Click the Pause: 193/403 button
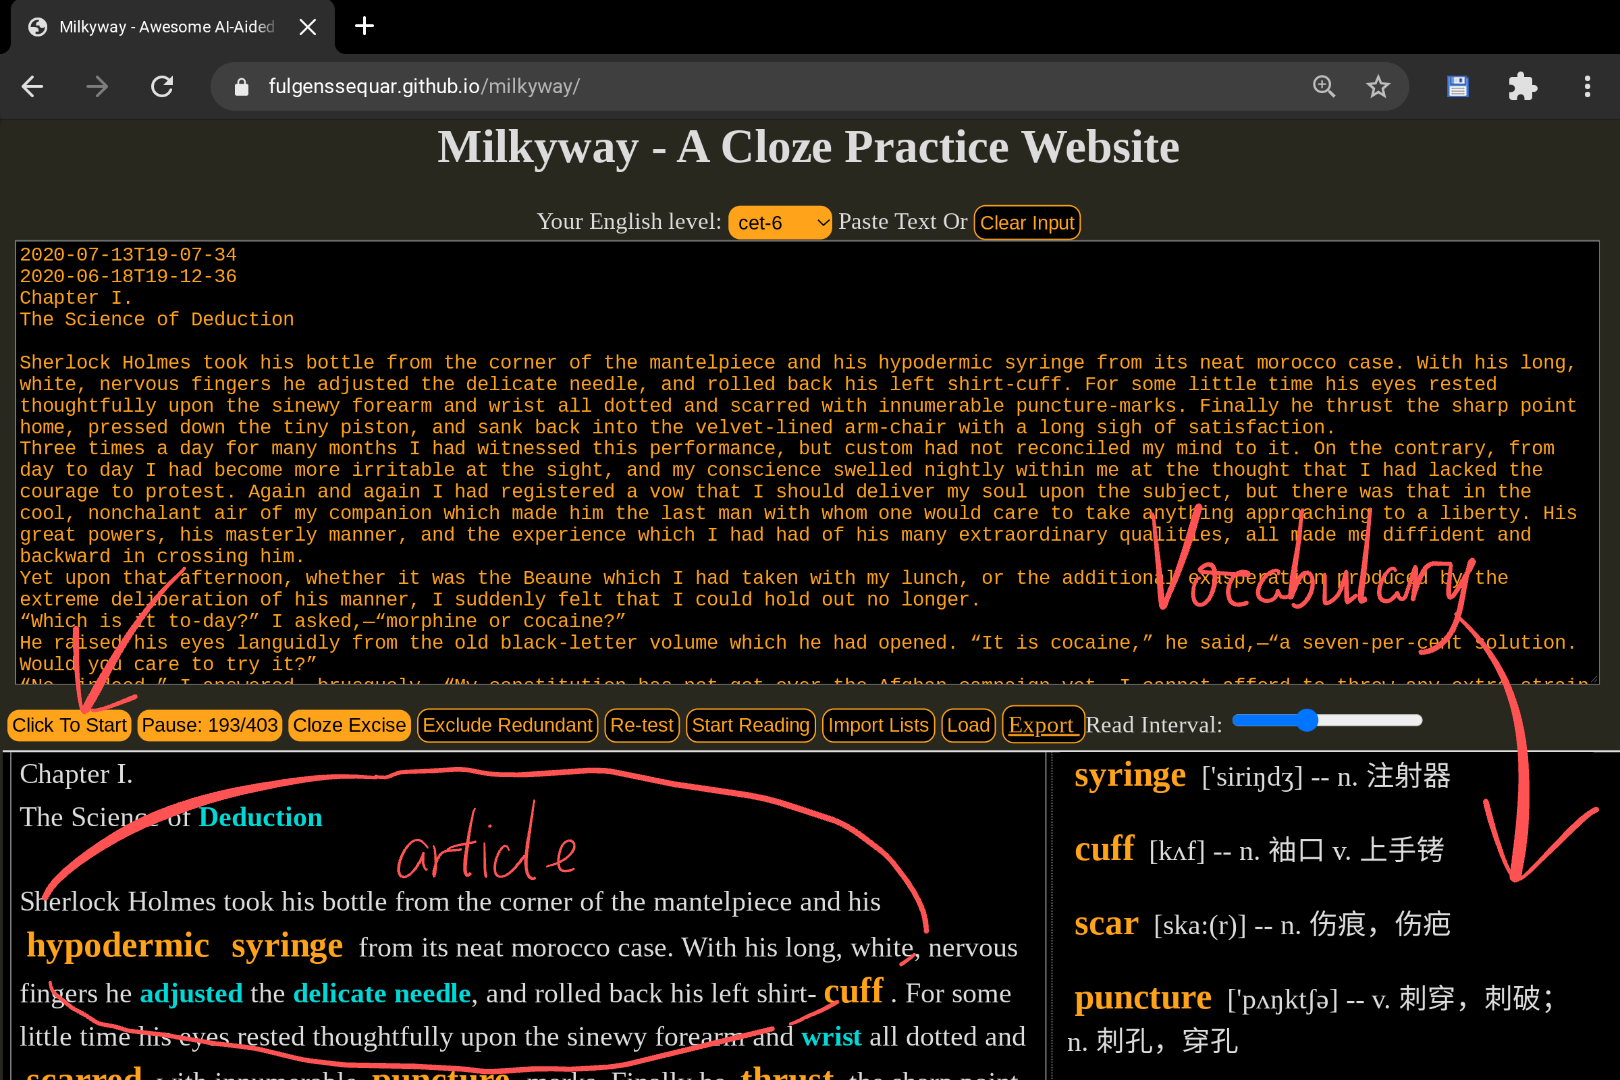The height and width of the screenshot is (1080, 1620). 210,725
